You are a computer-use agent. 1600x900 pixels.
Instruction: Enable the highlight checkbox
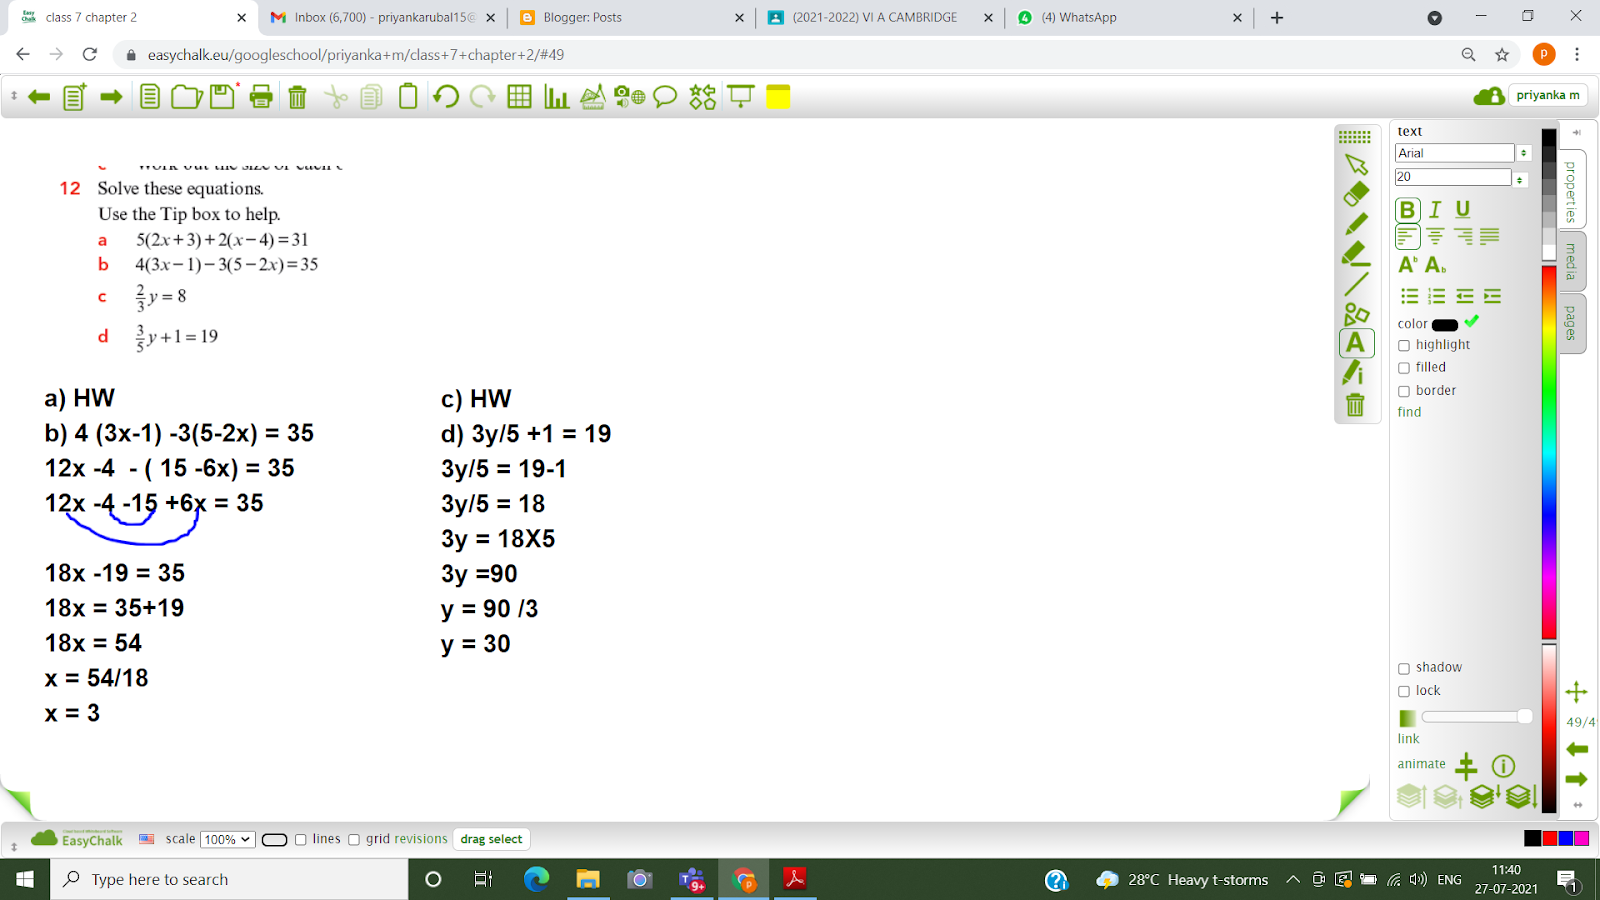coord(1404,346)
